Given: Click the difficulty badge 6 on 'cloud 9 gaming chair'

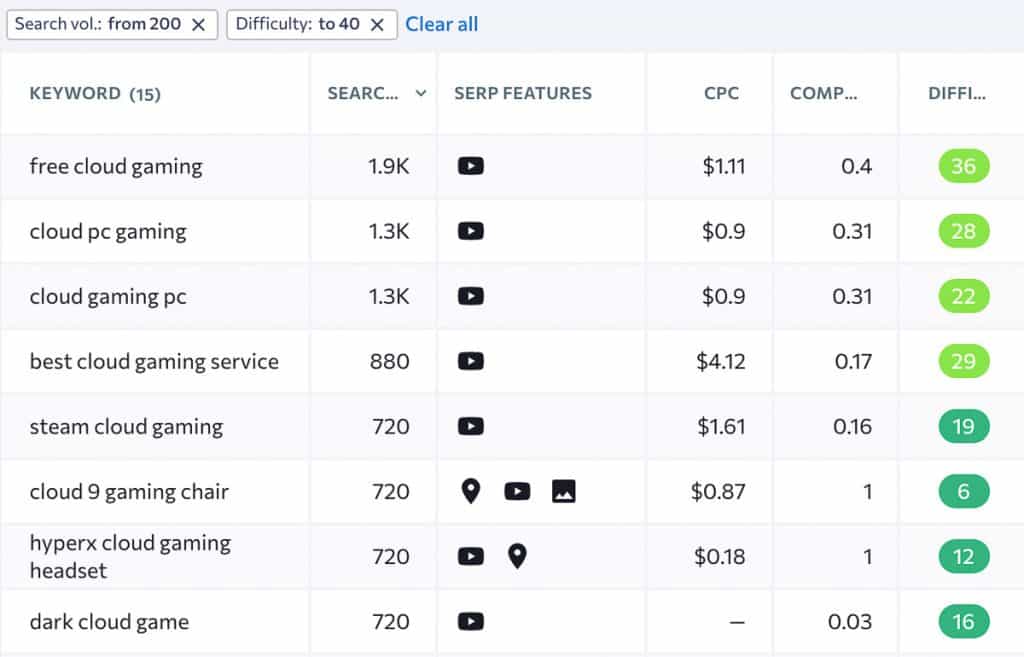Looking at the screenshot, I should coord(962,491).
